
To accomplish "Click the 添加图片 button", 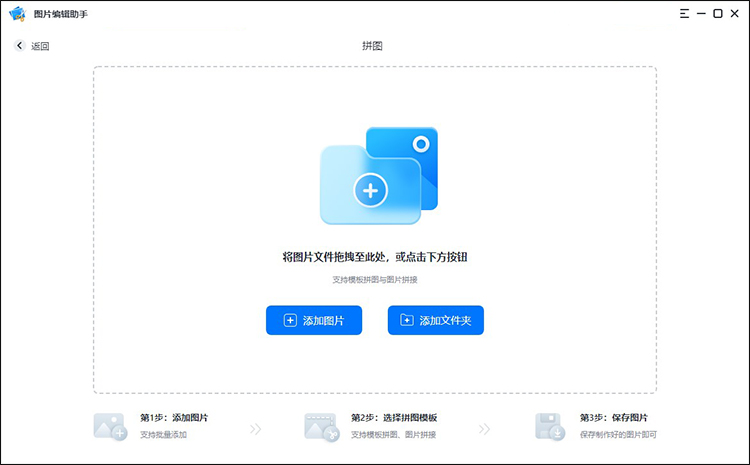I will (x=314, y=320).
